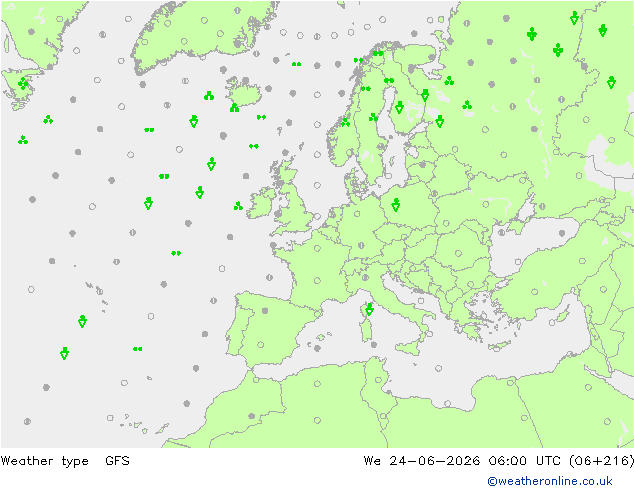The width and height of the screenshot is (634, 490).
Task: Select the green symbol over Baffin Island
Action: 23,84
